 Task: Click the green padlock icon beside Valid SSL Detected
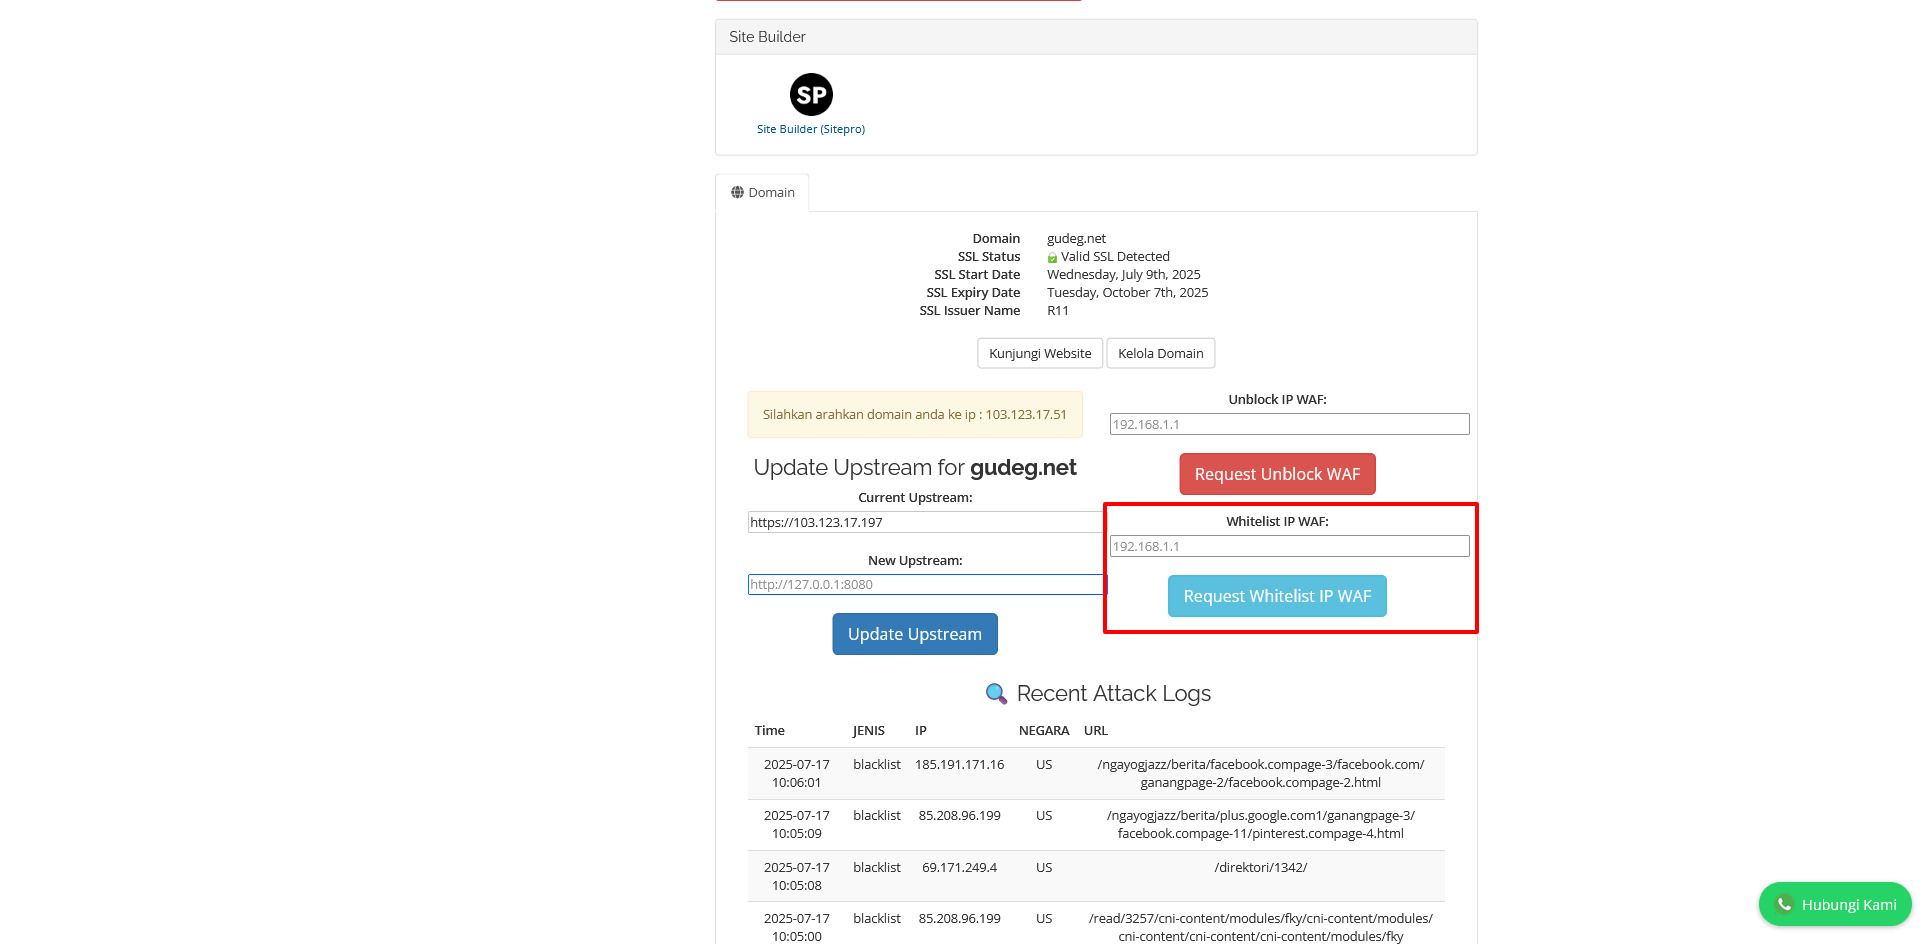tap(1052, 257)
